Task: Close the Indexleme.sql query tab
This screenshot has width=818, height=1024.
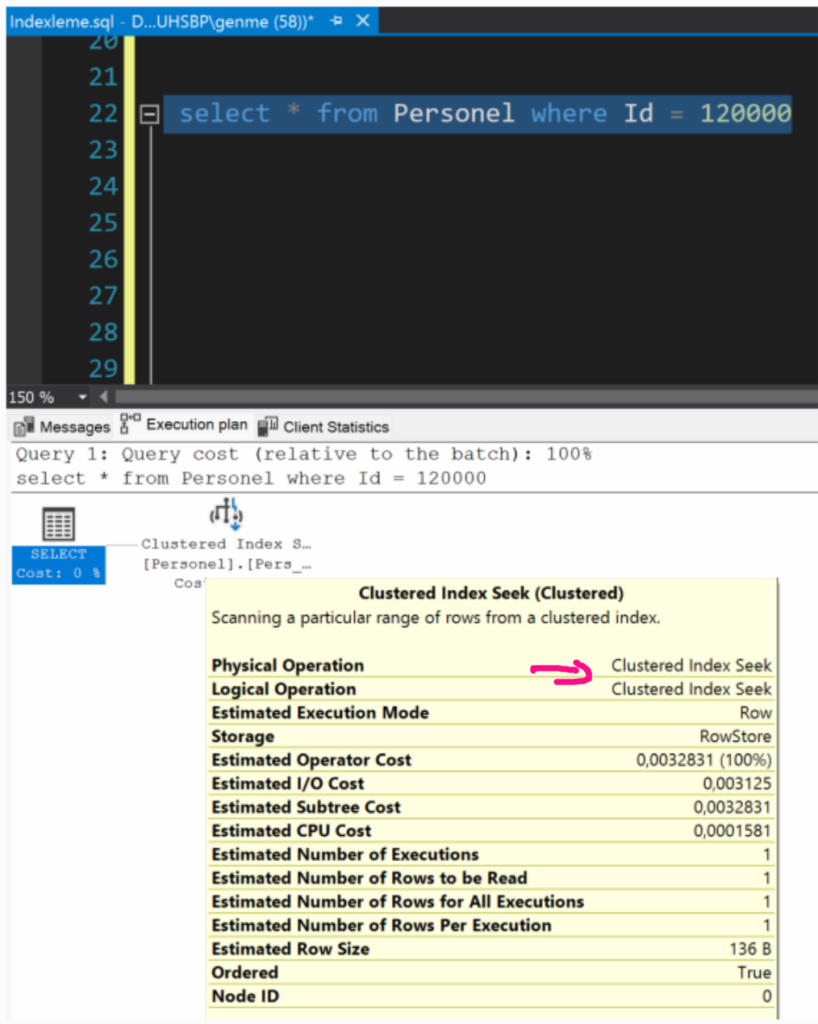Action: pos(362,20)
